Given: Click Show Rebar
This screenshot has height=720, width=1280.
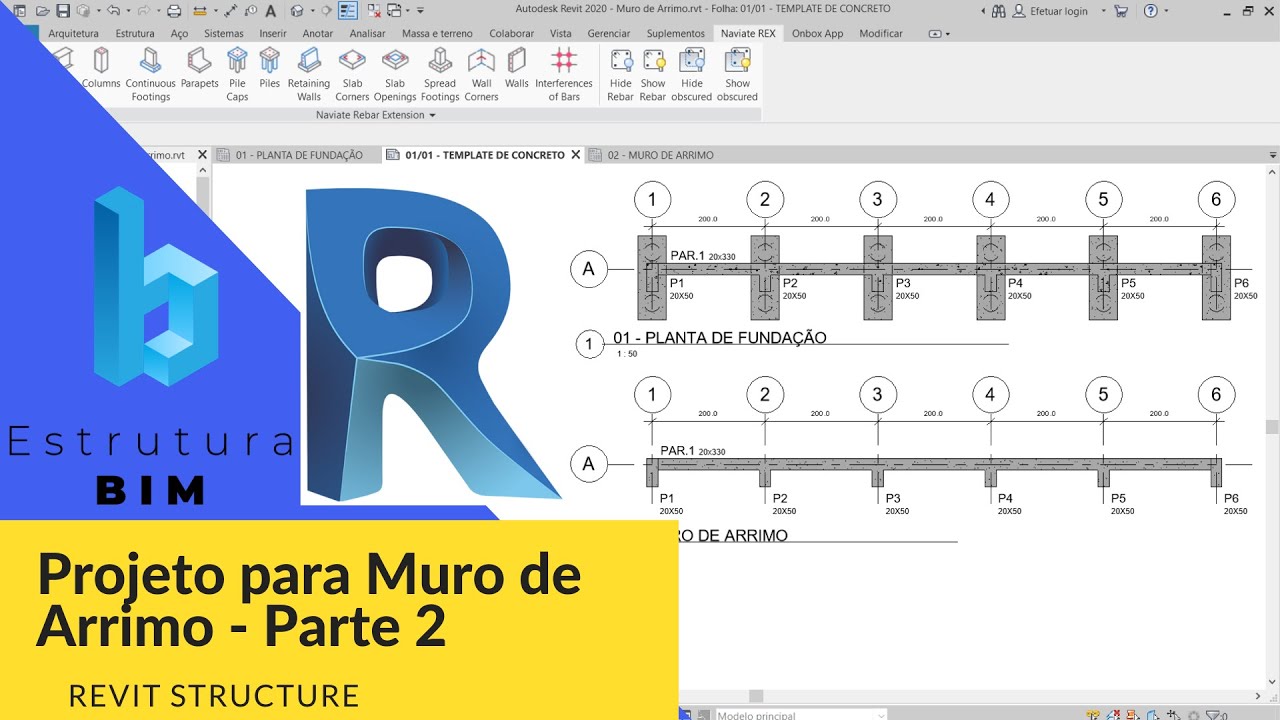Looking at the screenshot, I should pyautogui.click(x=653, y=75).
